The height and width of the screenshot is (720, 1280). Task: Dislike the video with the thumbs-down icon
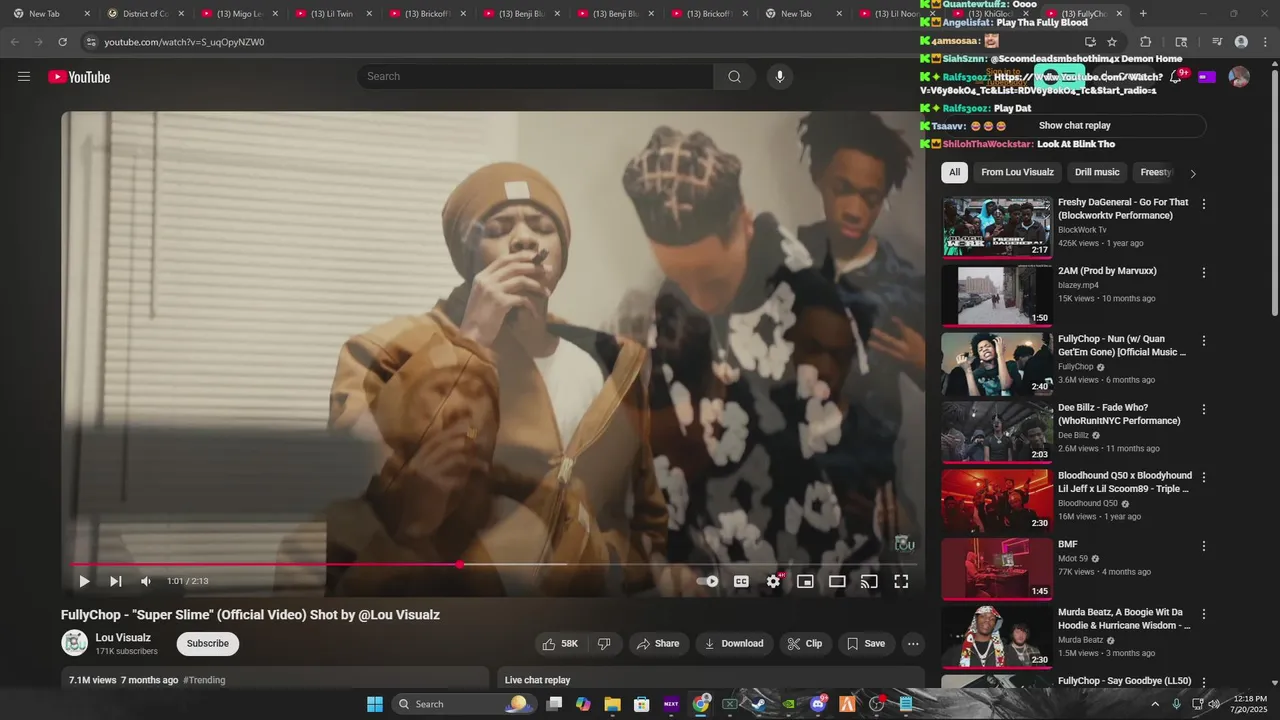coord(604,644)
